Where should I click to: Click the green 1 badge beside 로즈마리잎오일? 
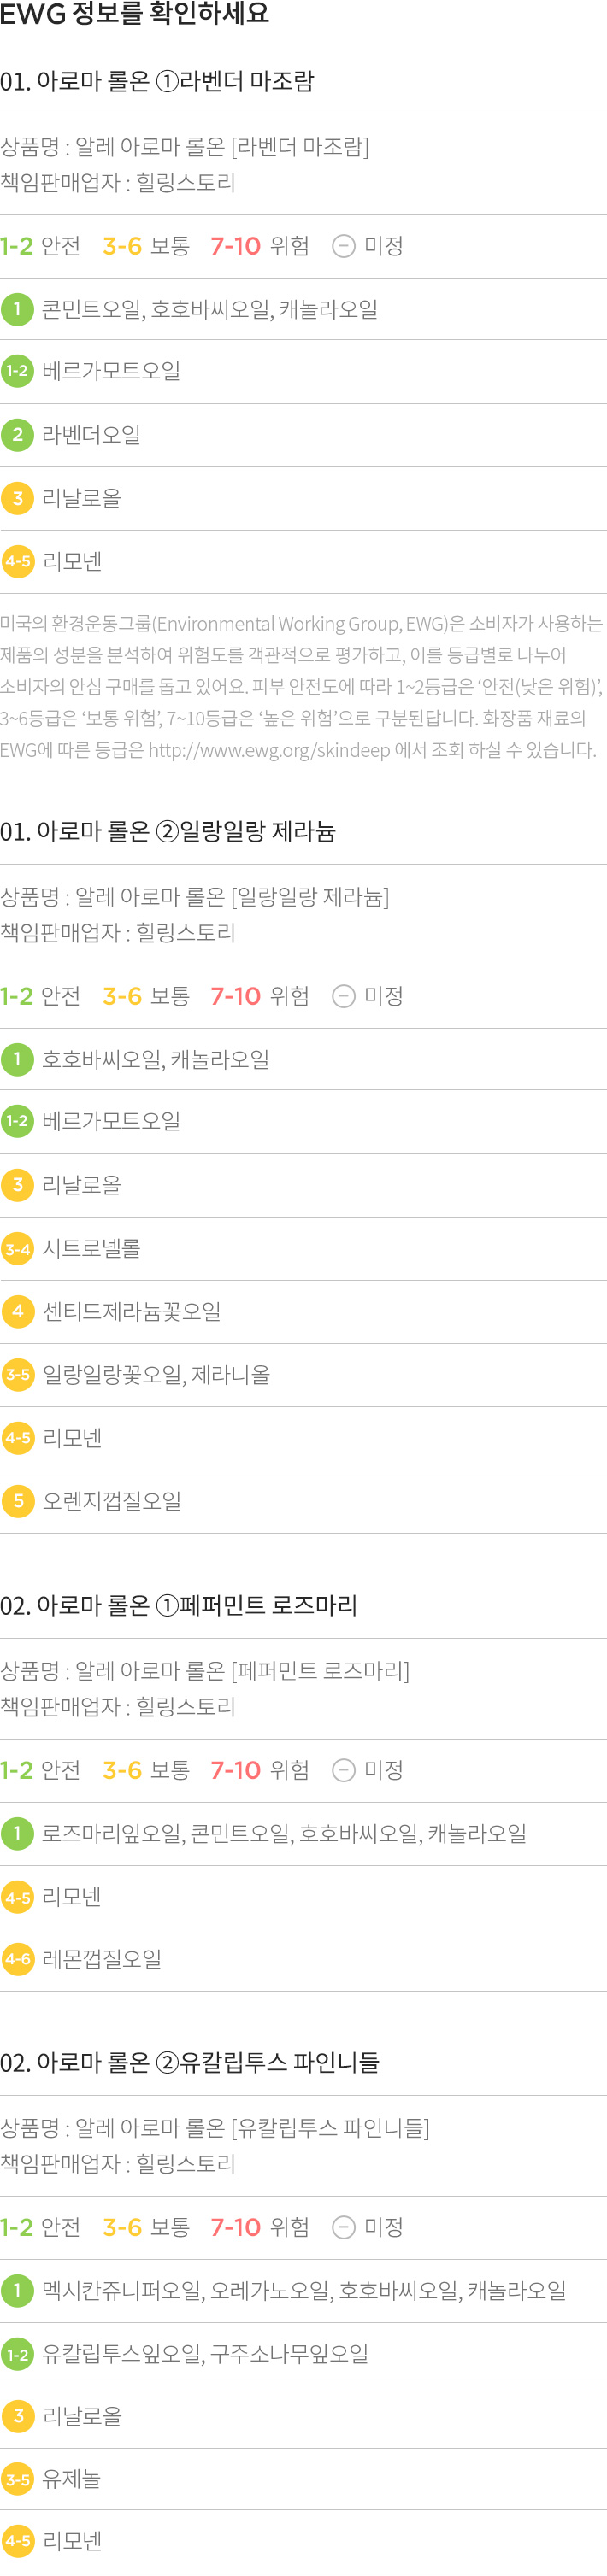(17, 1833)
